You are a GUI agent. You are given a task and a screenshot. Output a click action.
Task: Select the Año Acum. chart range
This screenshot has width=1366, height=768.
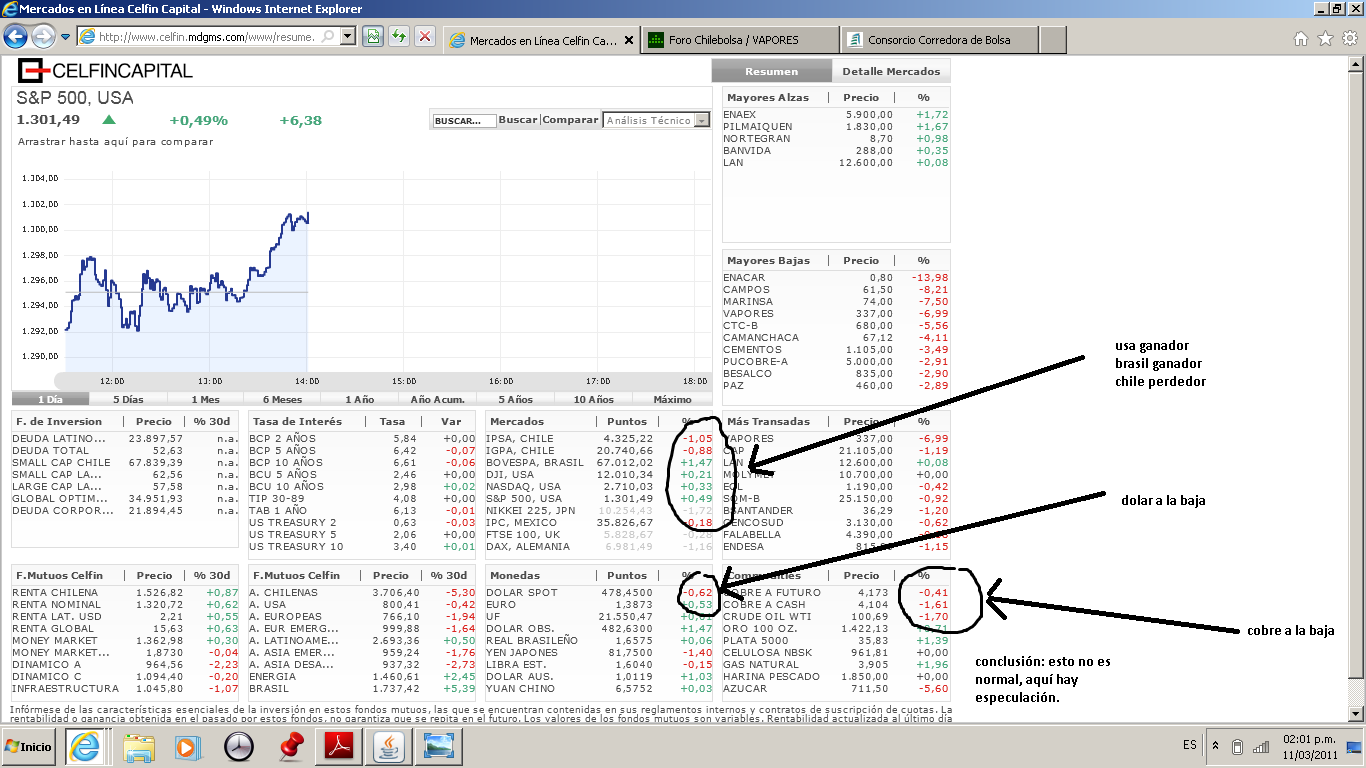pyautogui.click(x=437, y=399)
